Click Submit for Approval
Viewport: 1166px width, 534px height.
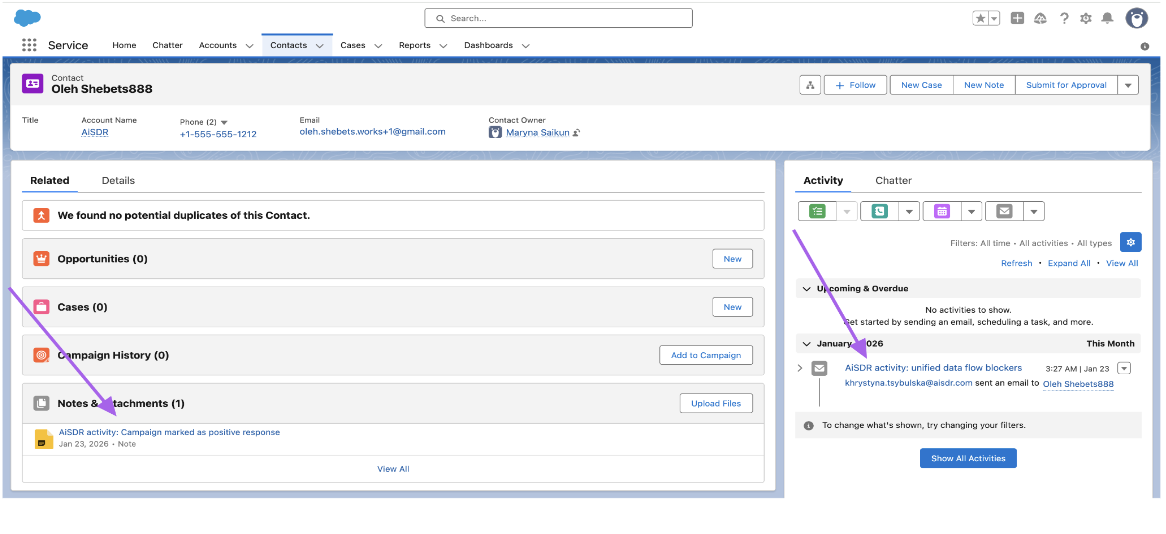[x=1066, y=86]
